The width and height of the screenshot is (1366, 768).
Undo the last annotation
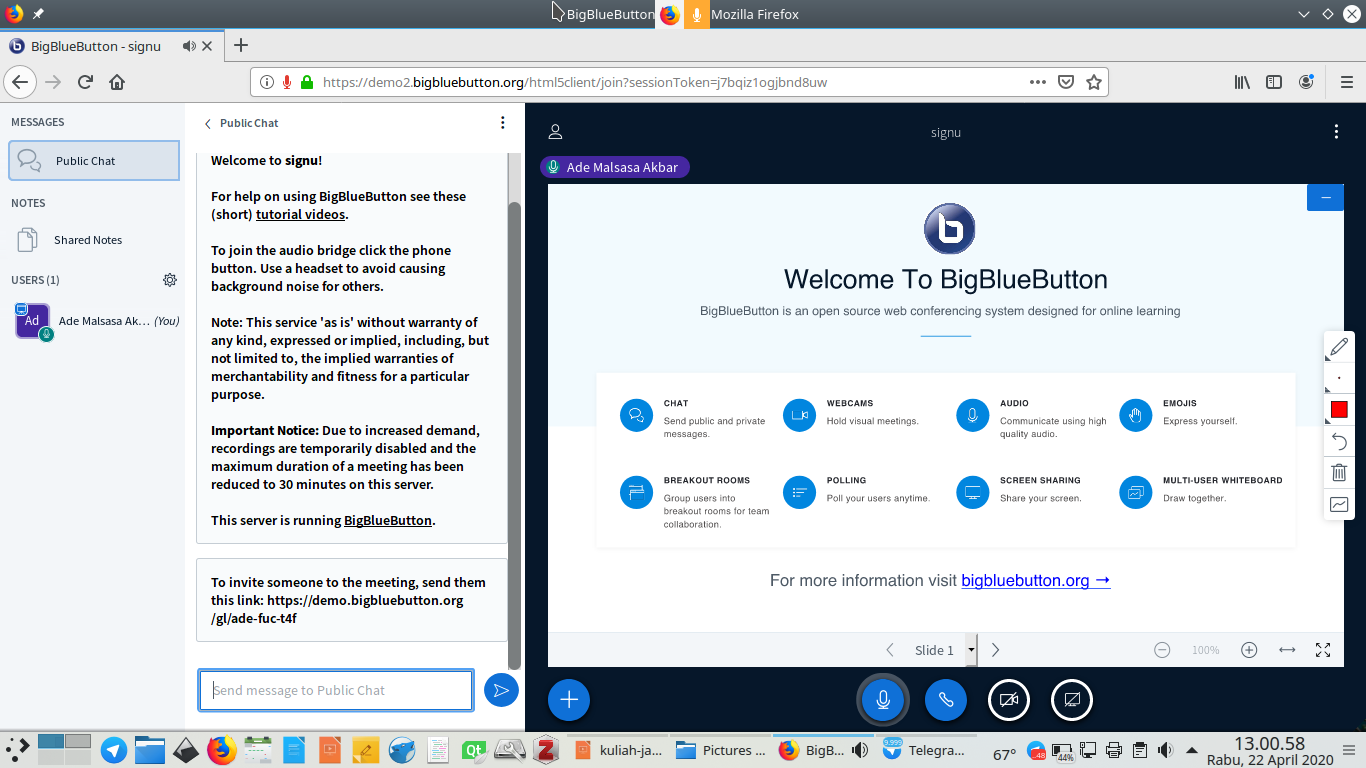1339,441
